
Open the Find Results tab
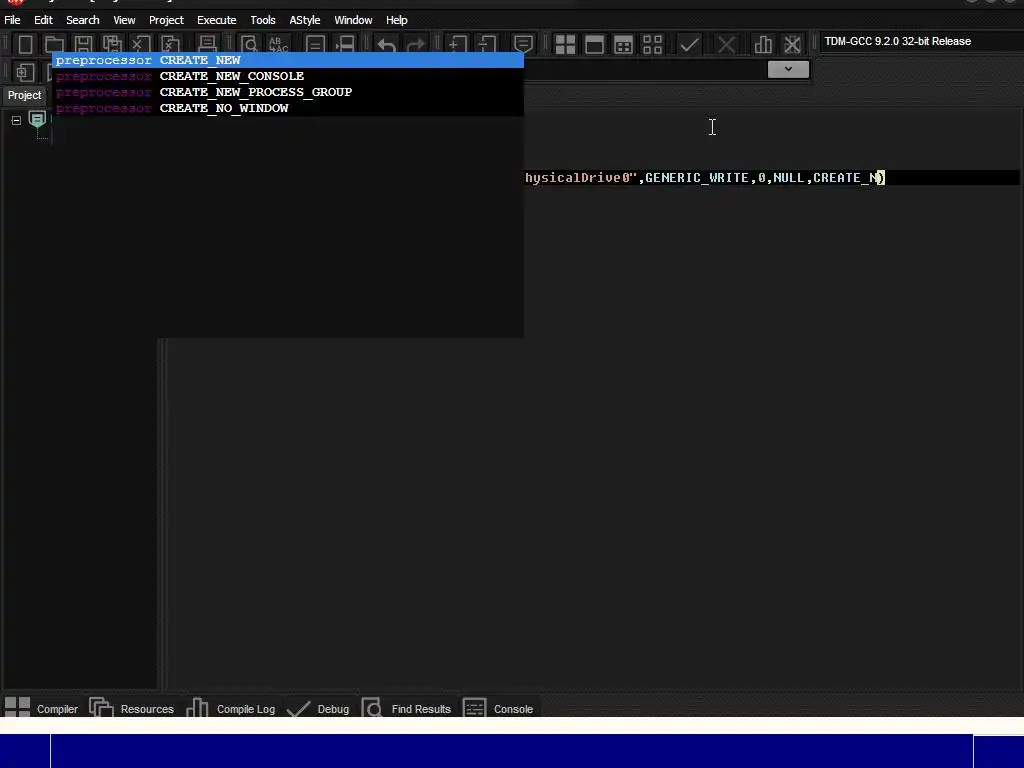[x=406, y=709]
